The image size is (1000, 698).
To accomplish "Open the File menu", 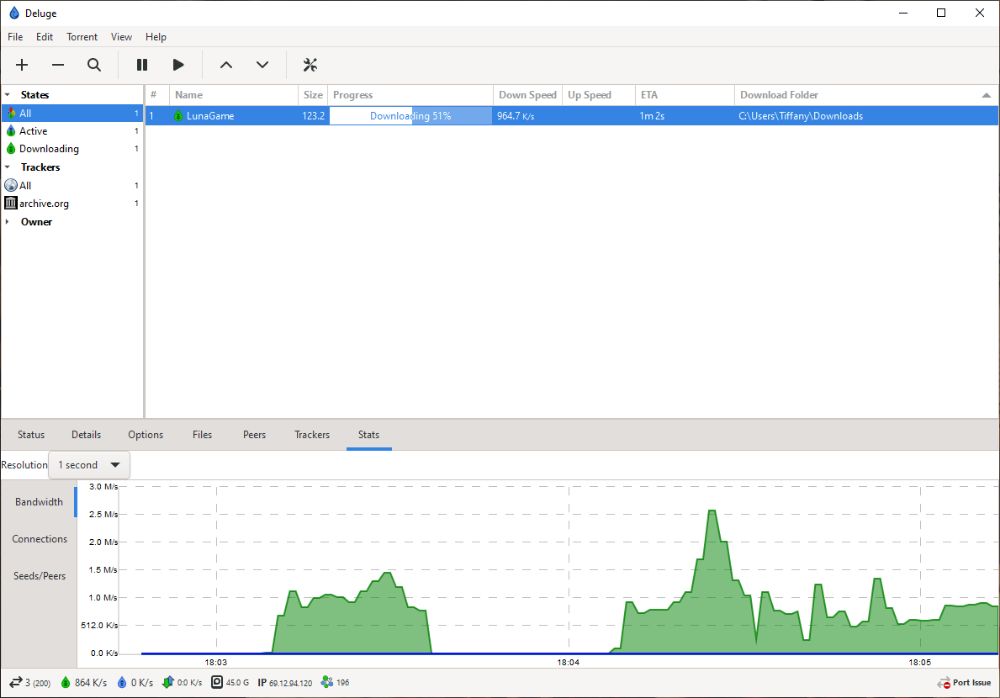I will [15, 37].
